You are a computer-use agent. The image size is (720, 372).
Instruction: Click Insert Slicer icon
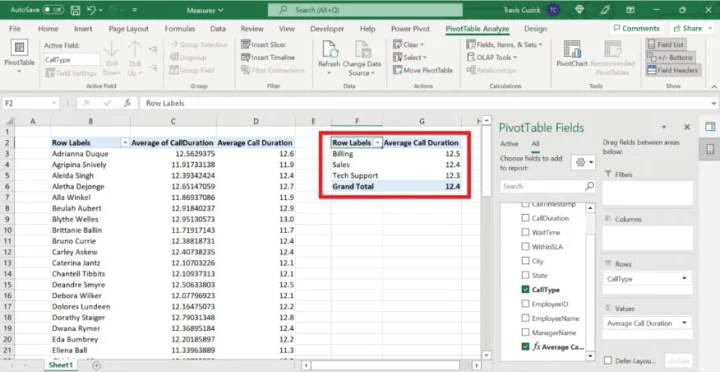click(246, 45)
